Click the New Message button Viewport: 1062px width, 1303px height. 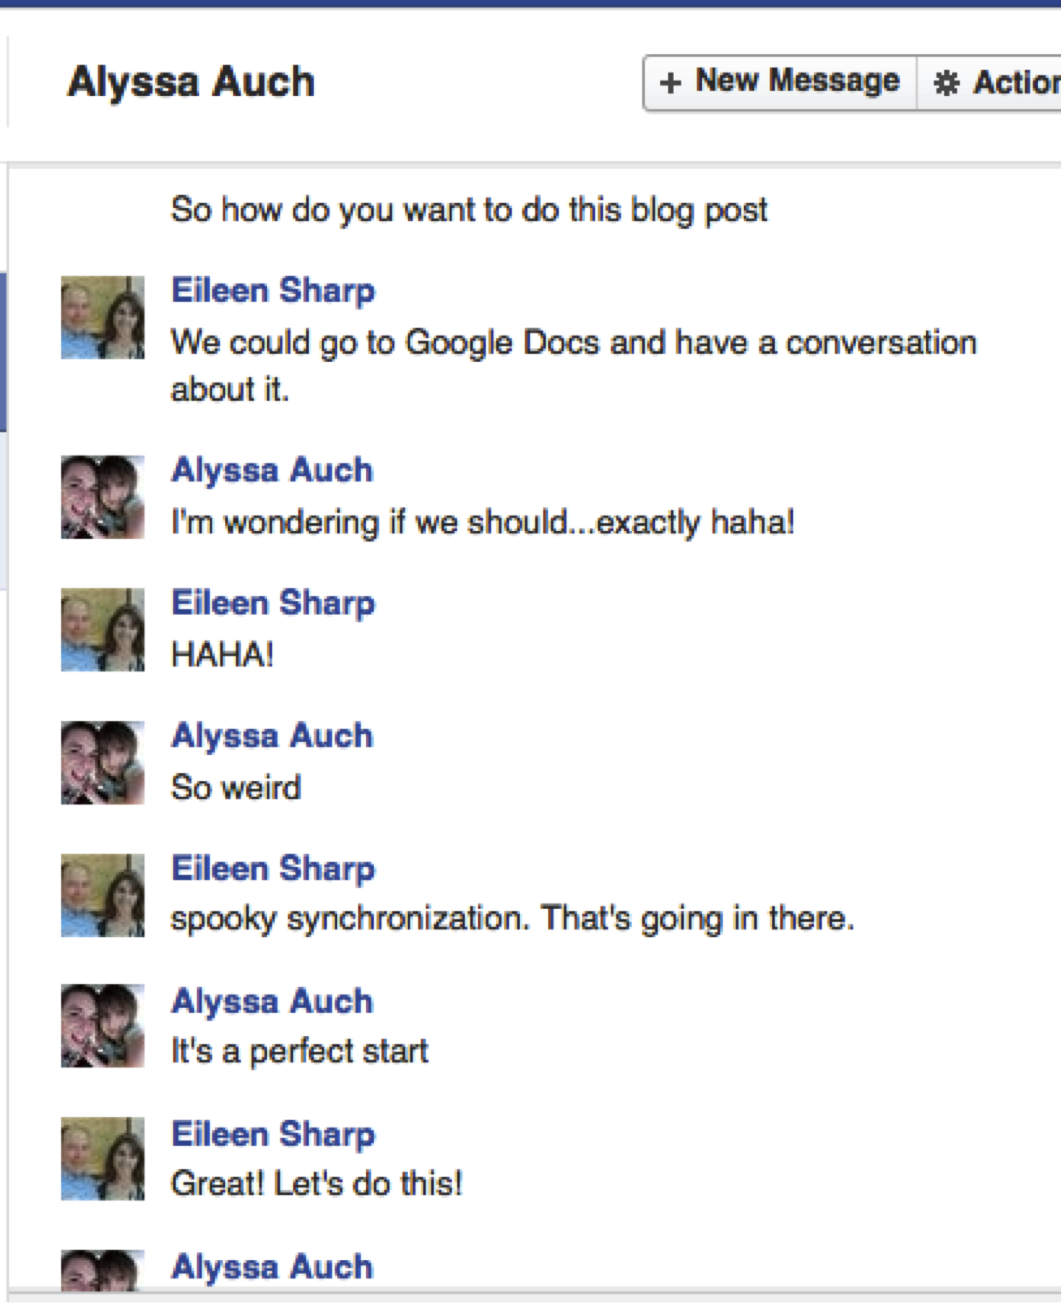(x=780, y=82)
